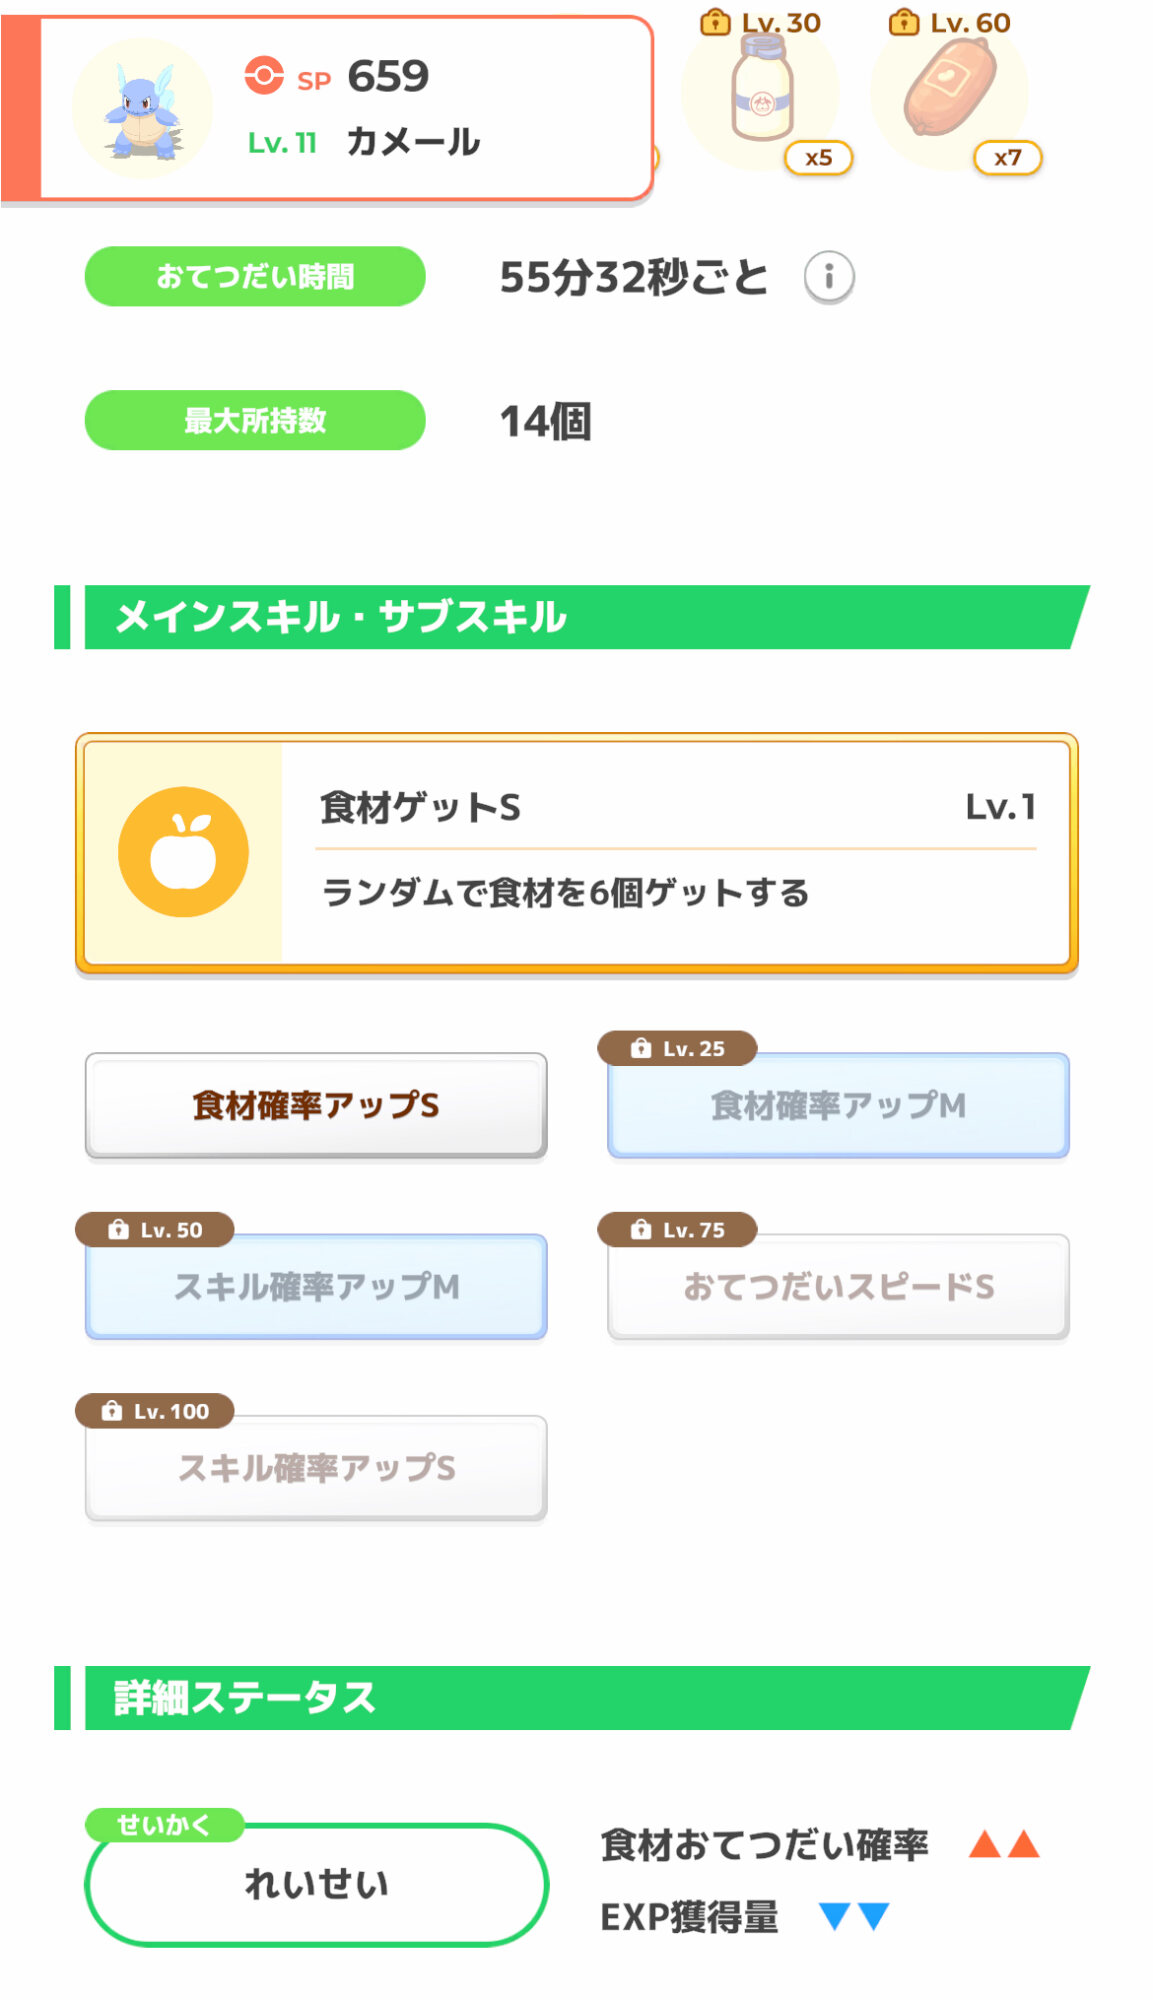1153x2000 pixels.
Task: Tap the info icon beside 55分32秒ごと
Action: (x=828, y=277)
